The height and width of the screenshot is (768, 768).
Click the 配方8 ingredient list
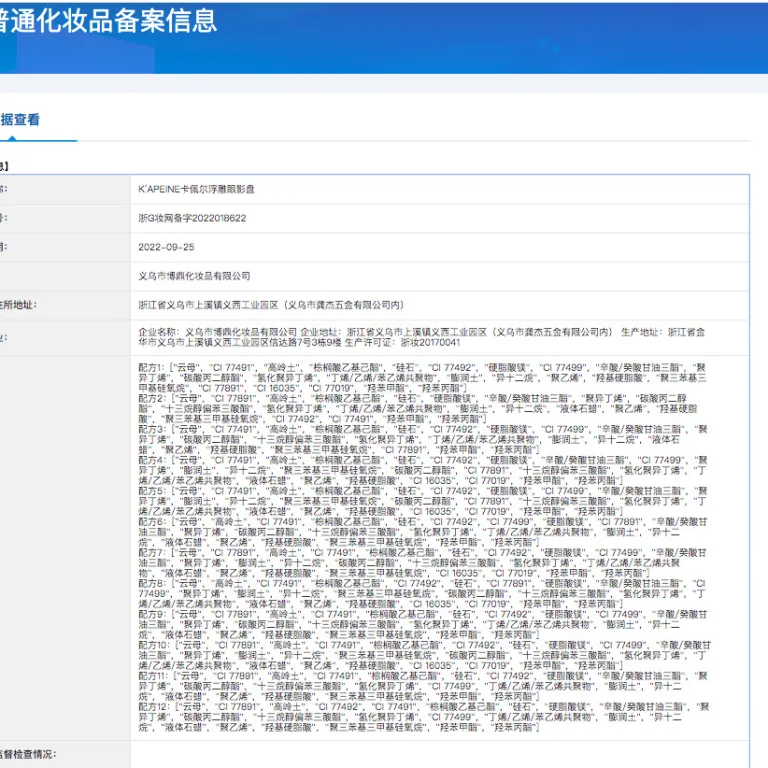click(422, 594)
